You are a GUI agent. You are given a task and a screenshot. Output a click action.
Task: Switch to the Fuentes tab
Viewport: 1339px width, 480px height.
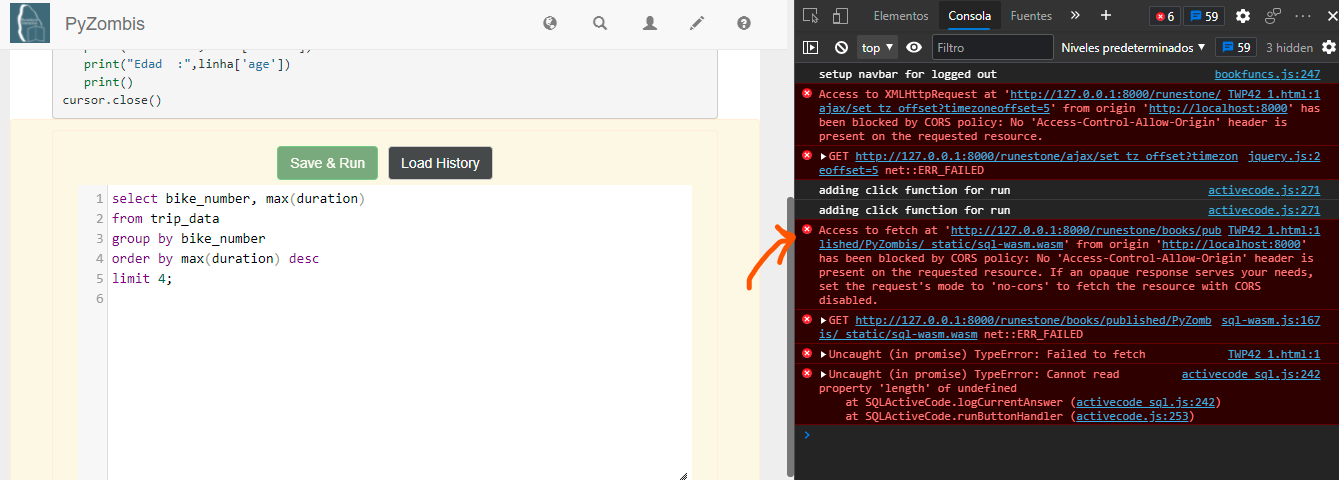pyautogui.click(x=1031, y=16)
